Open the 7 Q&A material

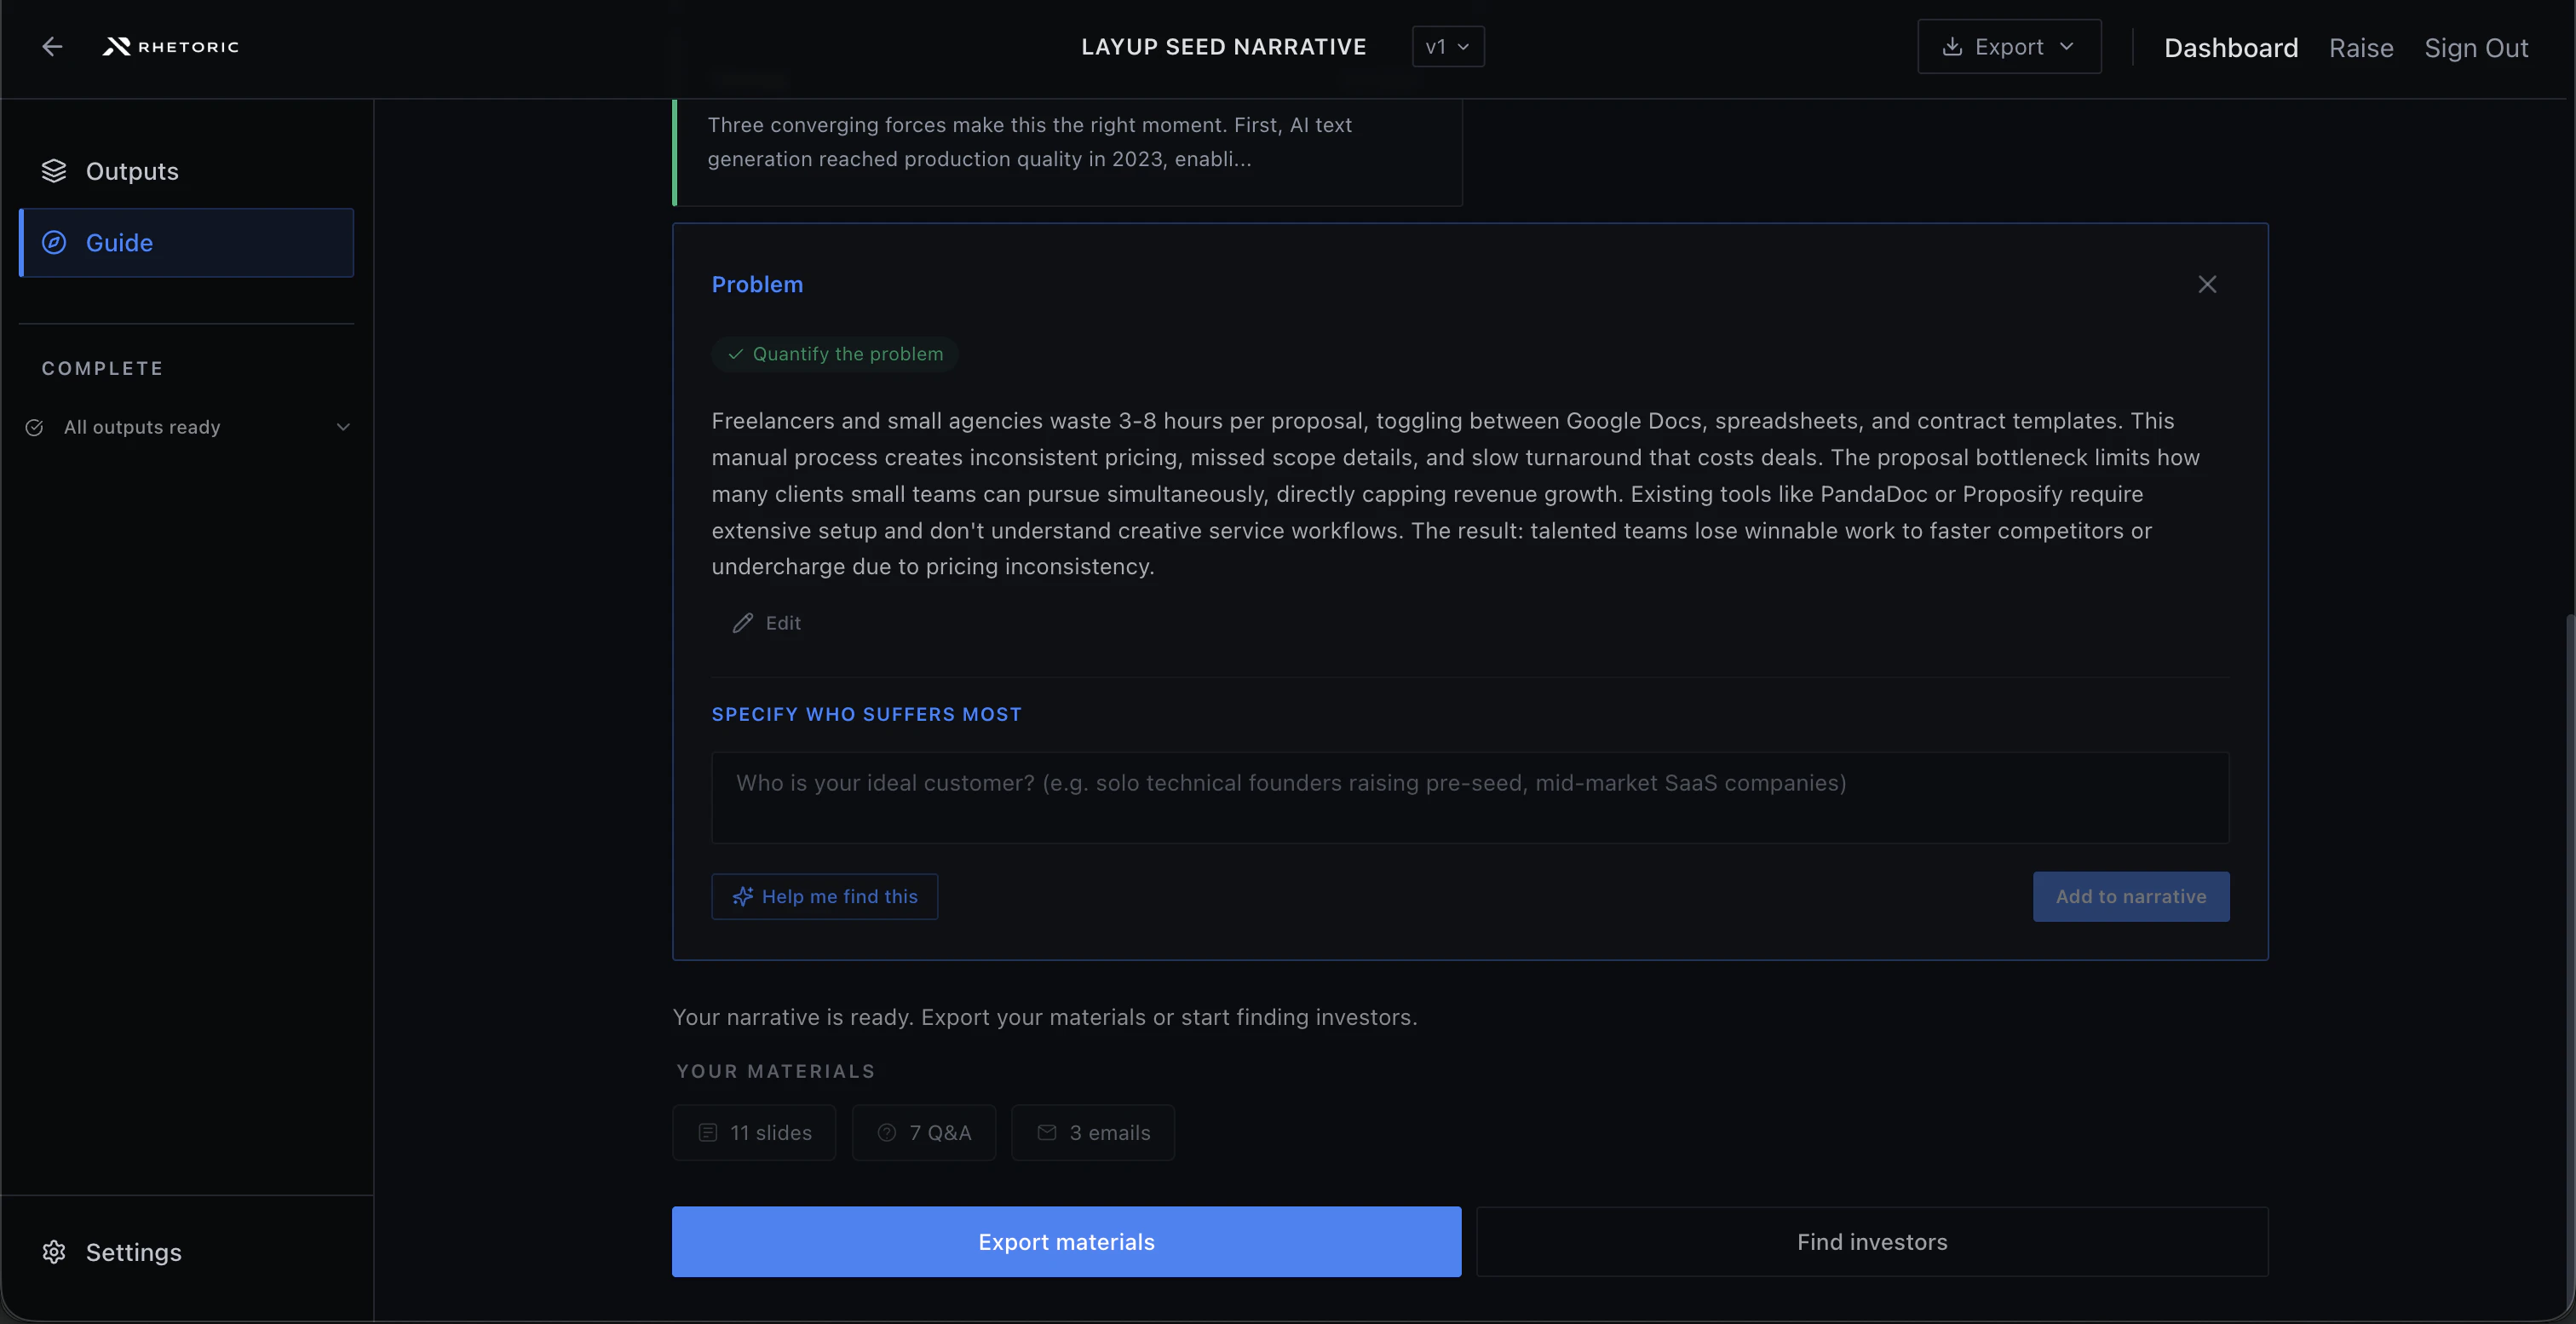[923, 1133]
